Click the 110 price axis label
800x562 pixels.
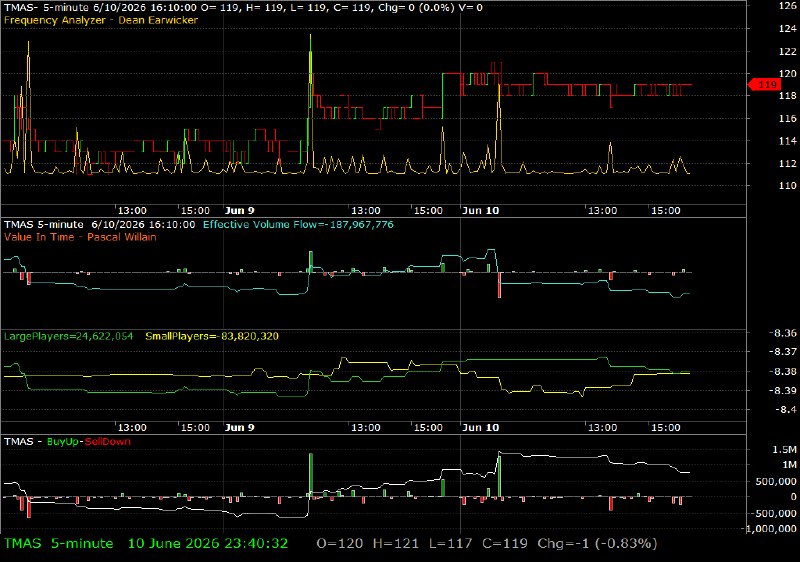pos(787,186)
